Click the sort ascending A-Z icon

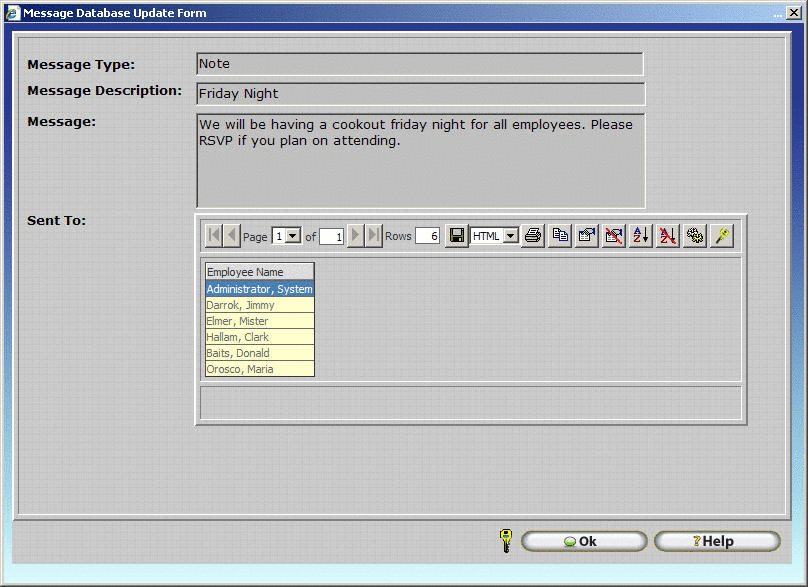[x=641, y=236]
